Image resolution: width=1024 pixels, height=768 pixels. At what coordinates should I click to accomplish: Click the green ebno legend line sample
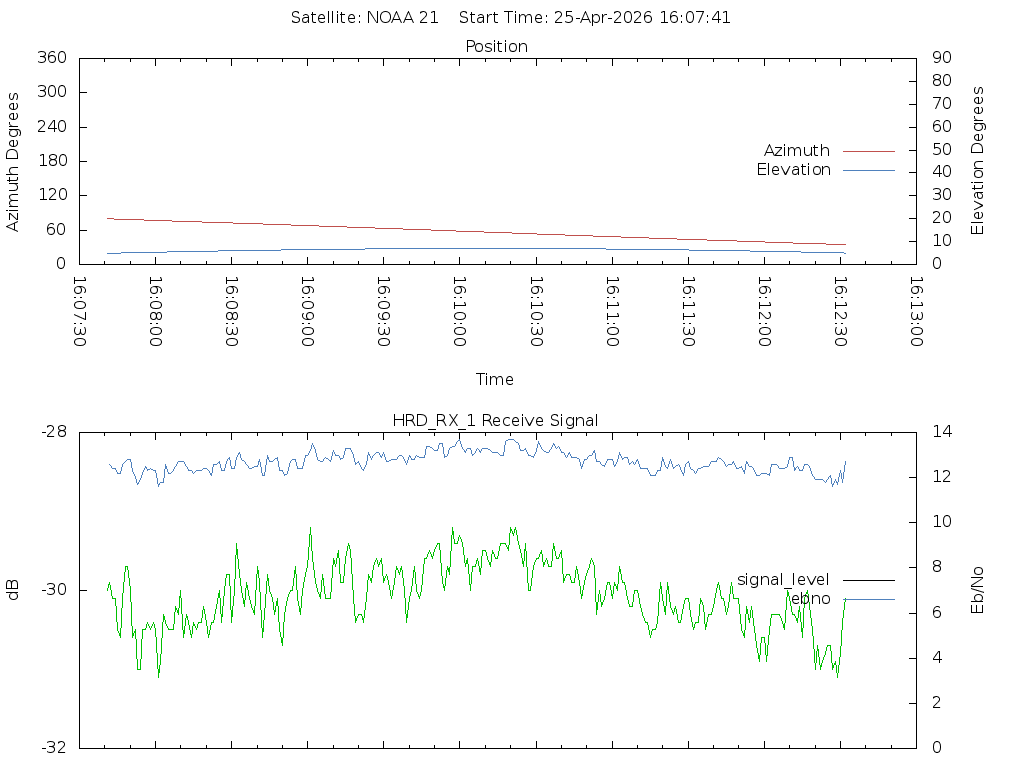point(868,599)
